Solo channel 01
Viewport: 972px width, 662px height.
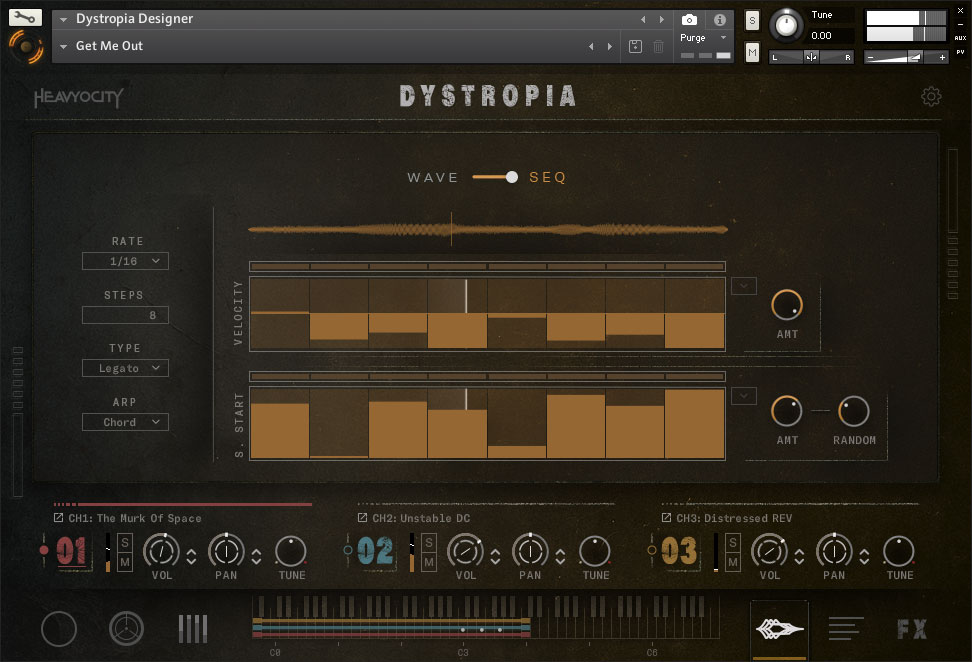coord(125,542)
